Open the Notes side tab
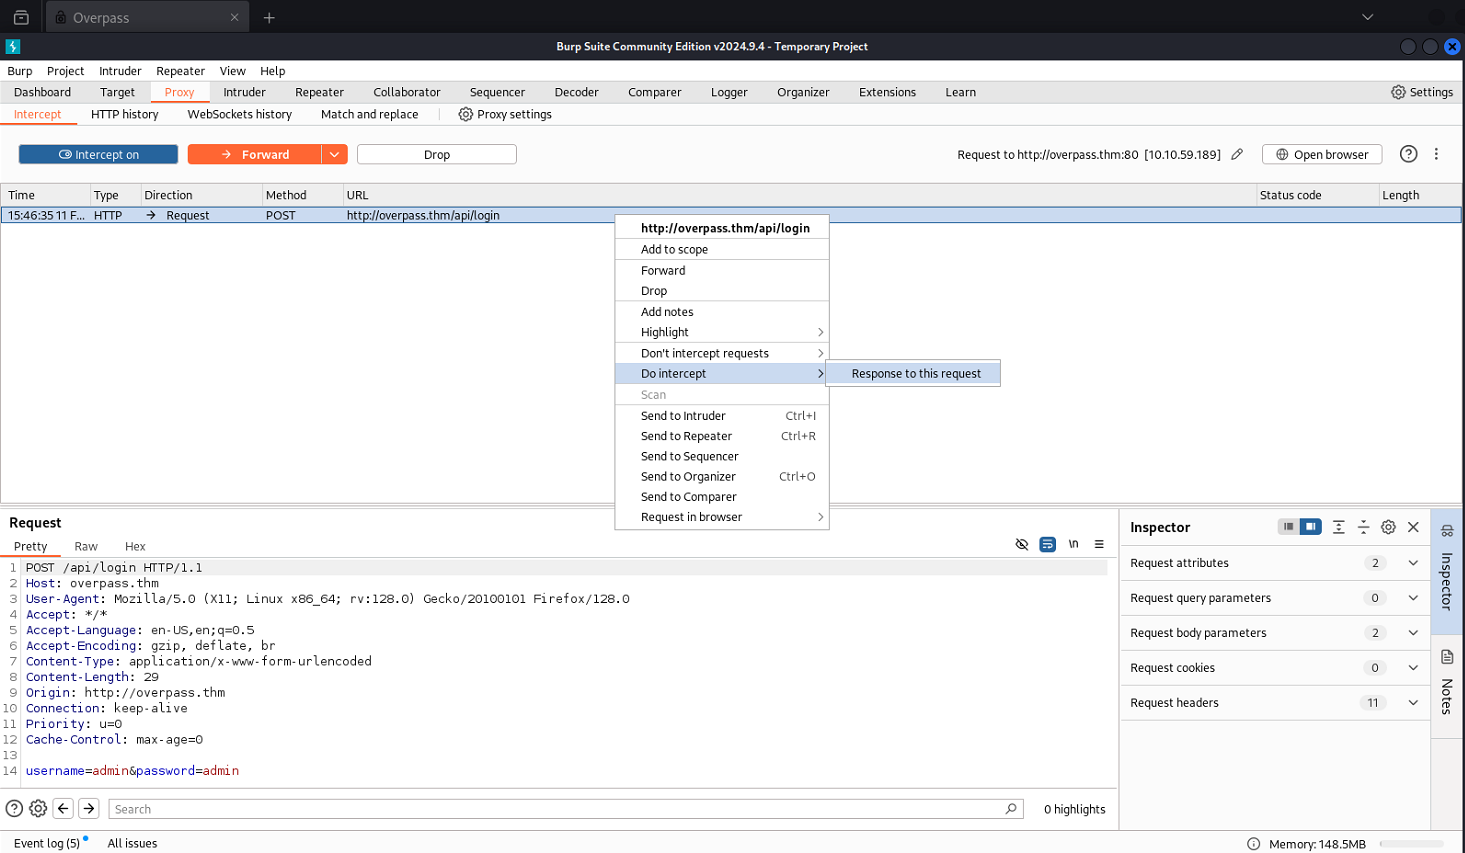 (1447, 685)
